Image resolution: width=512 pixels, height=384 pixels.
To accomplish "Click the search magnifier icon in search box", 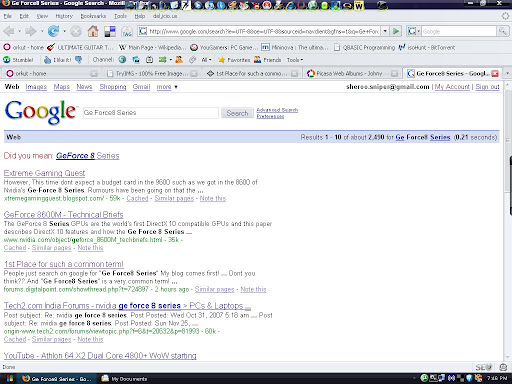I will coord(502,31).
